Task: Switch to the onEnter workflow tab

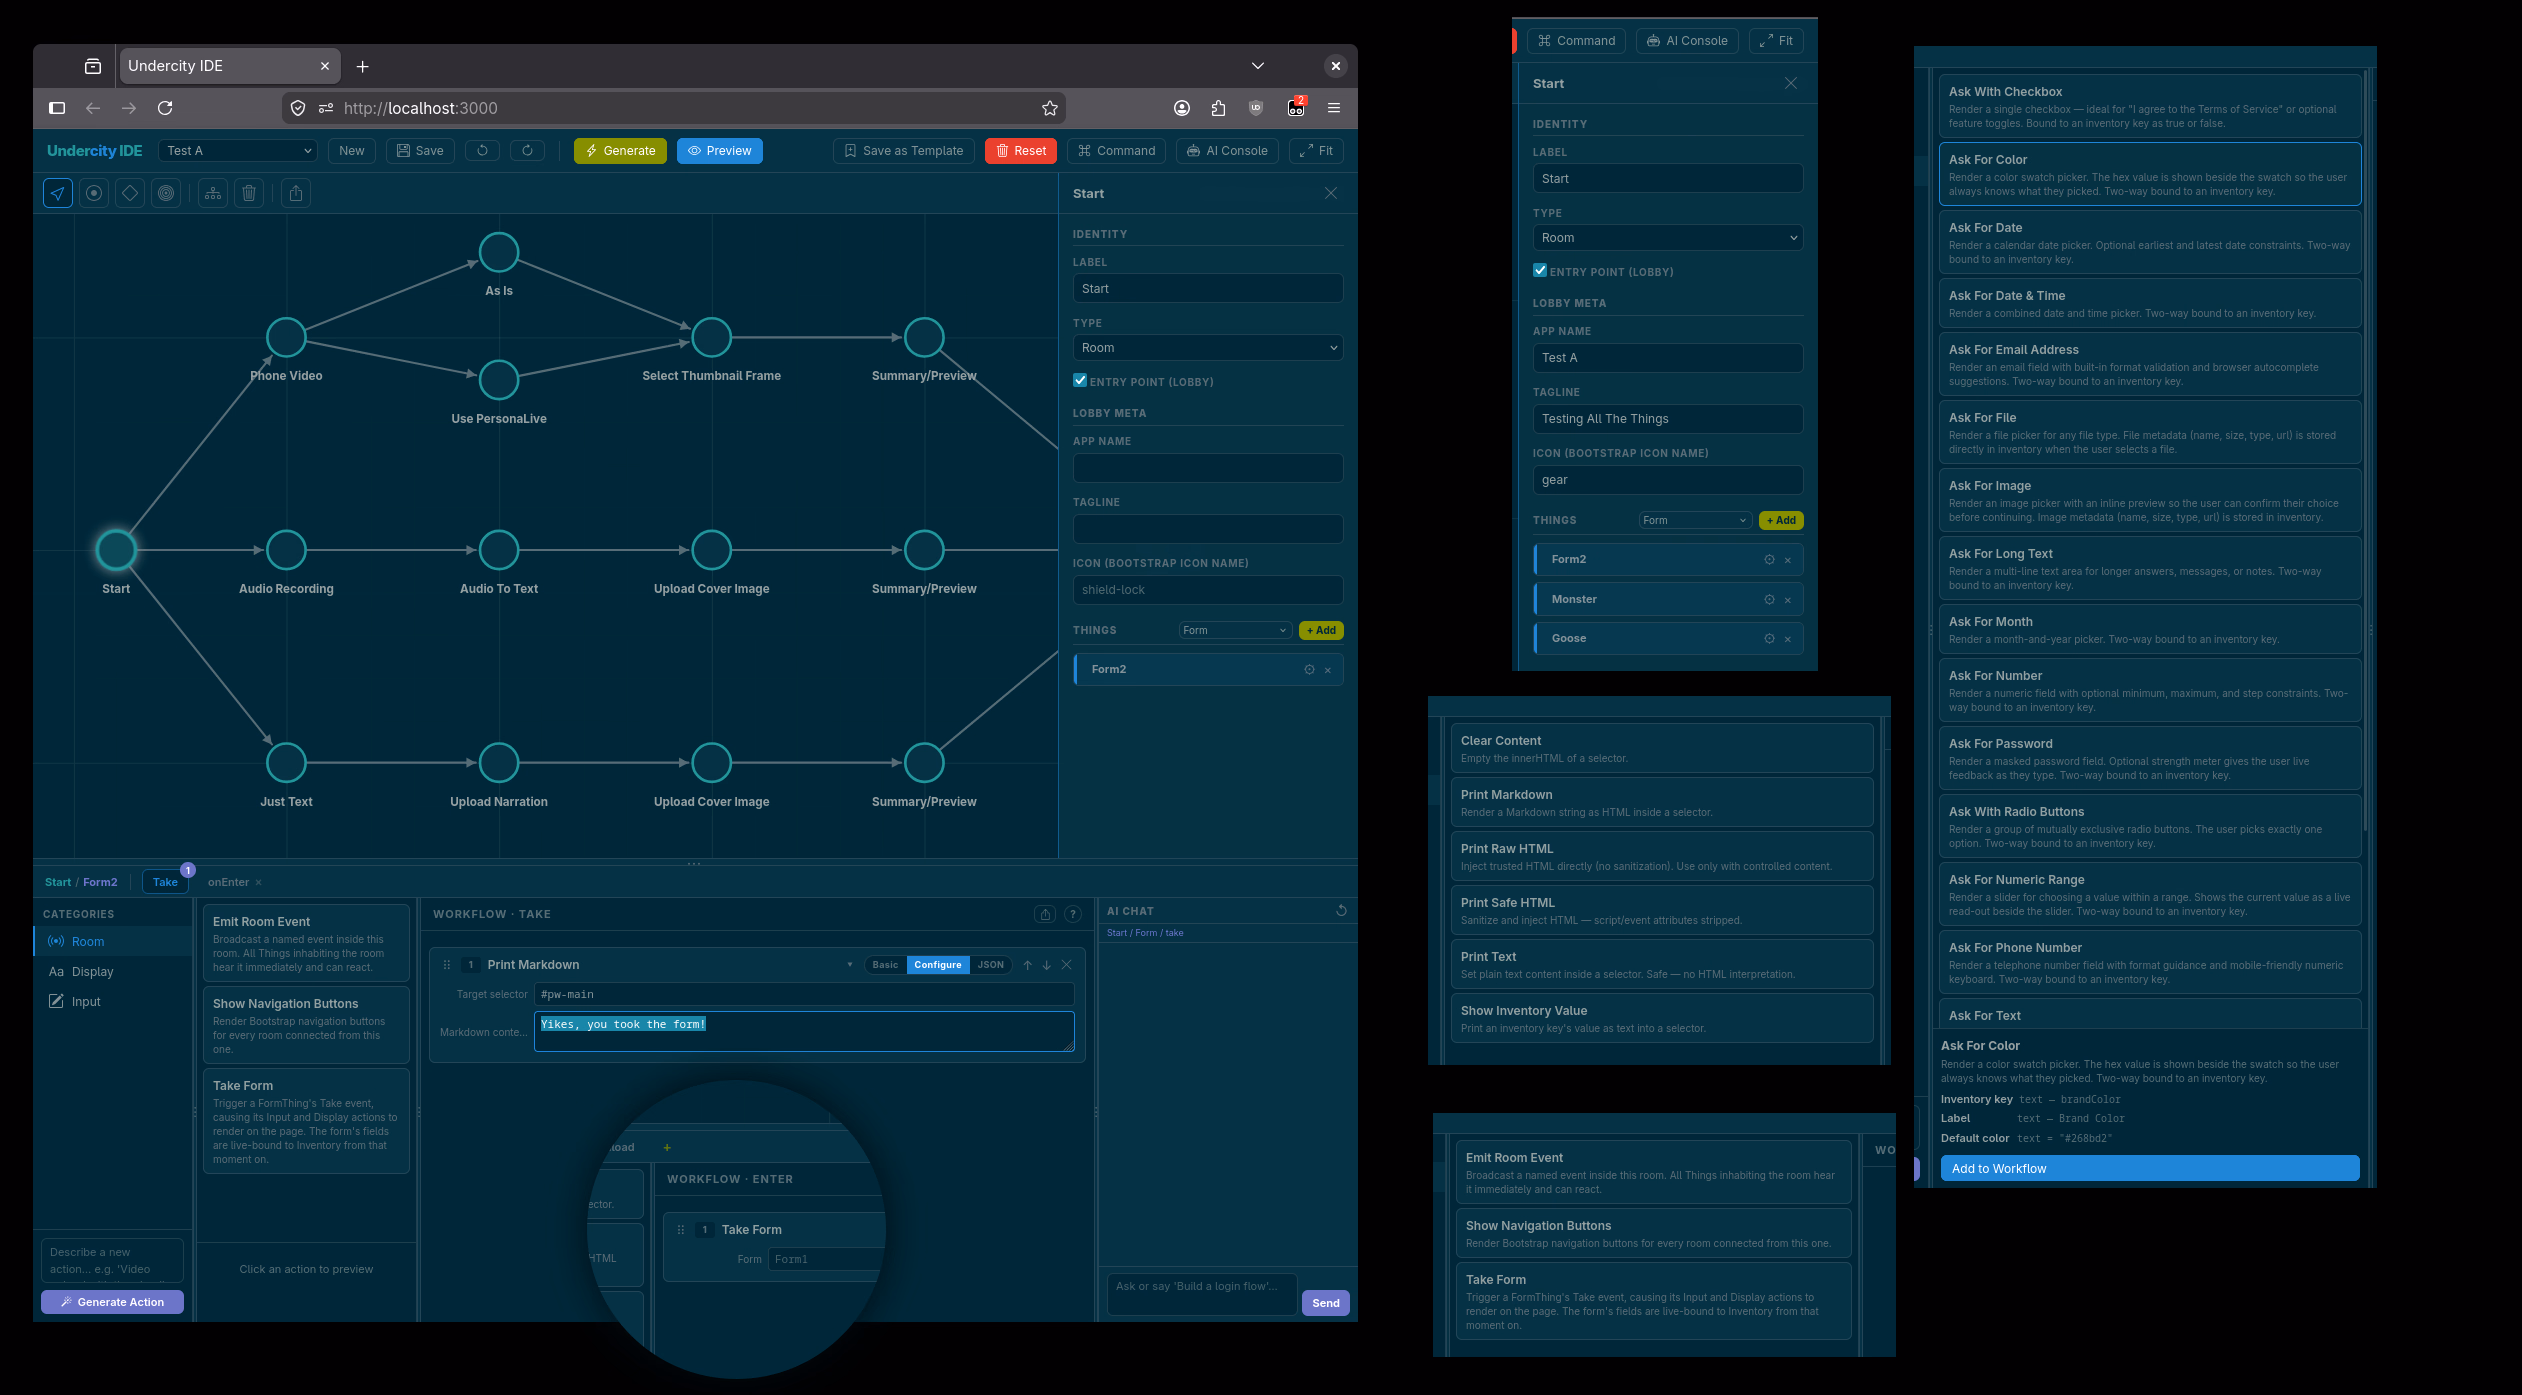Action: 228,882
